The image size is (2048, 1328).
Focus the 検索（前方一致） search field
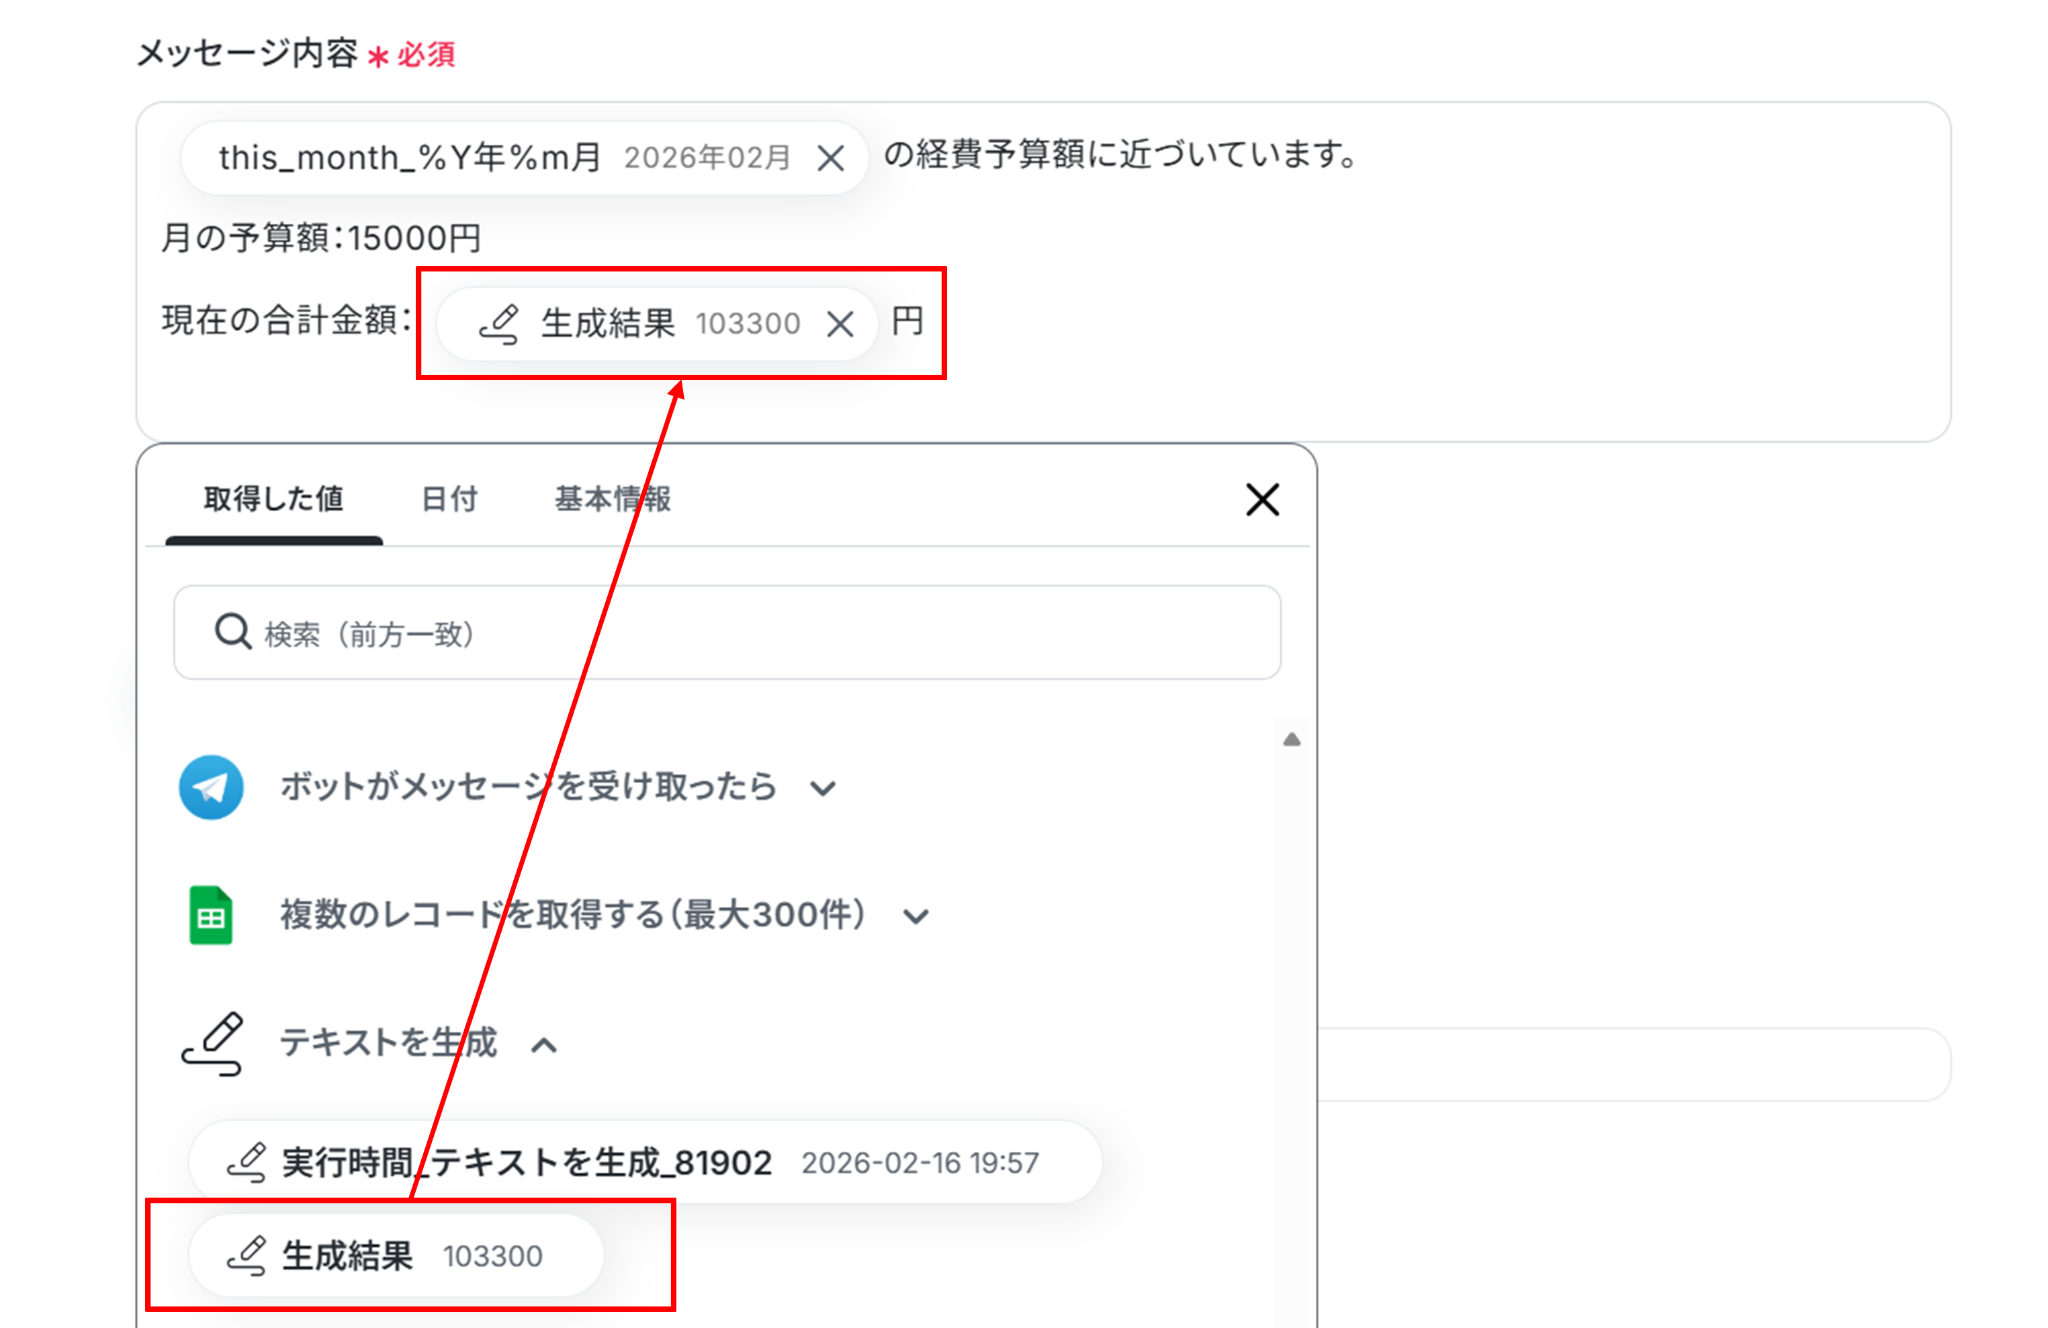pos(760,633)
